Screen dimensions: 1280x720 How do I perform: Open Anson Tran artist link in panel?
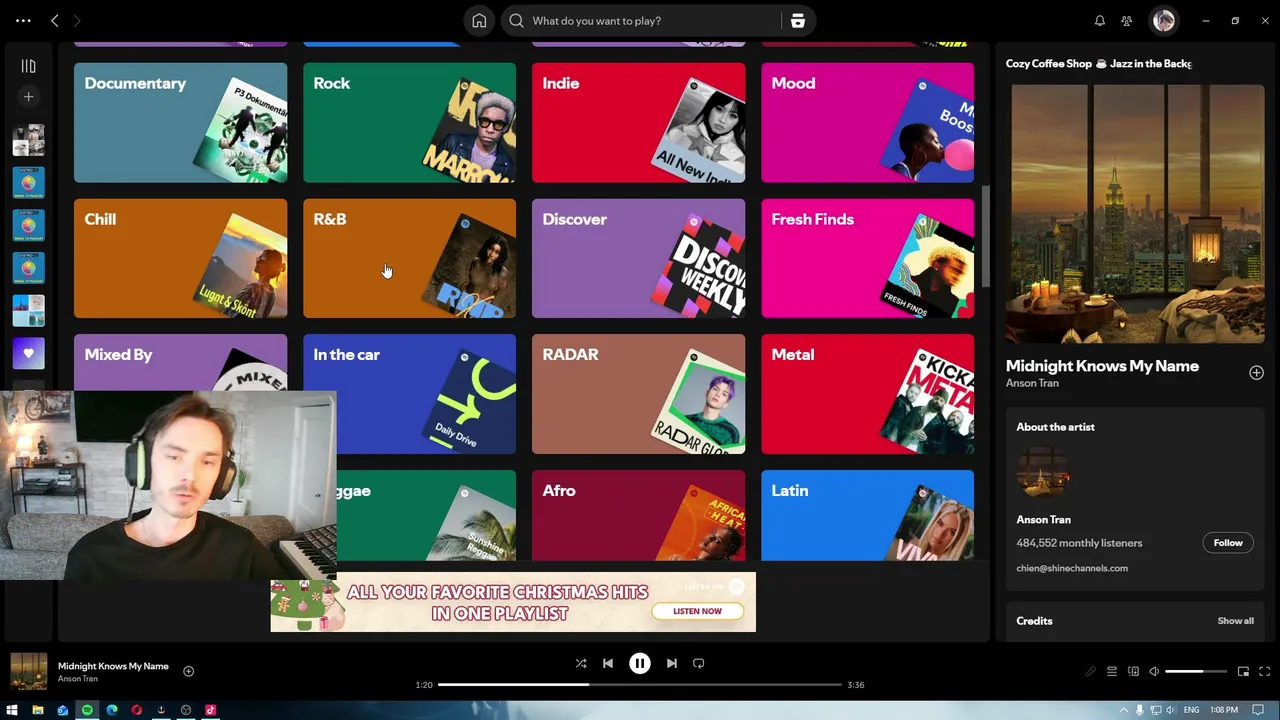point(1032,383)
